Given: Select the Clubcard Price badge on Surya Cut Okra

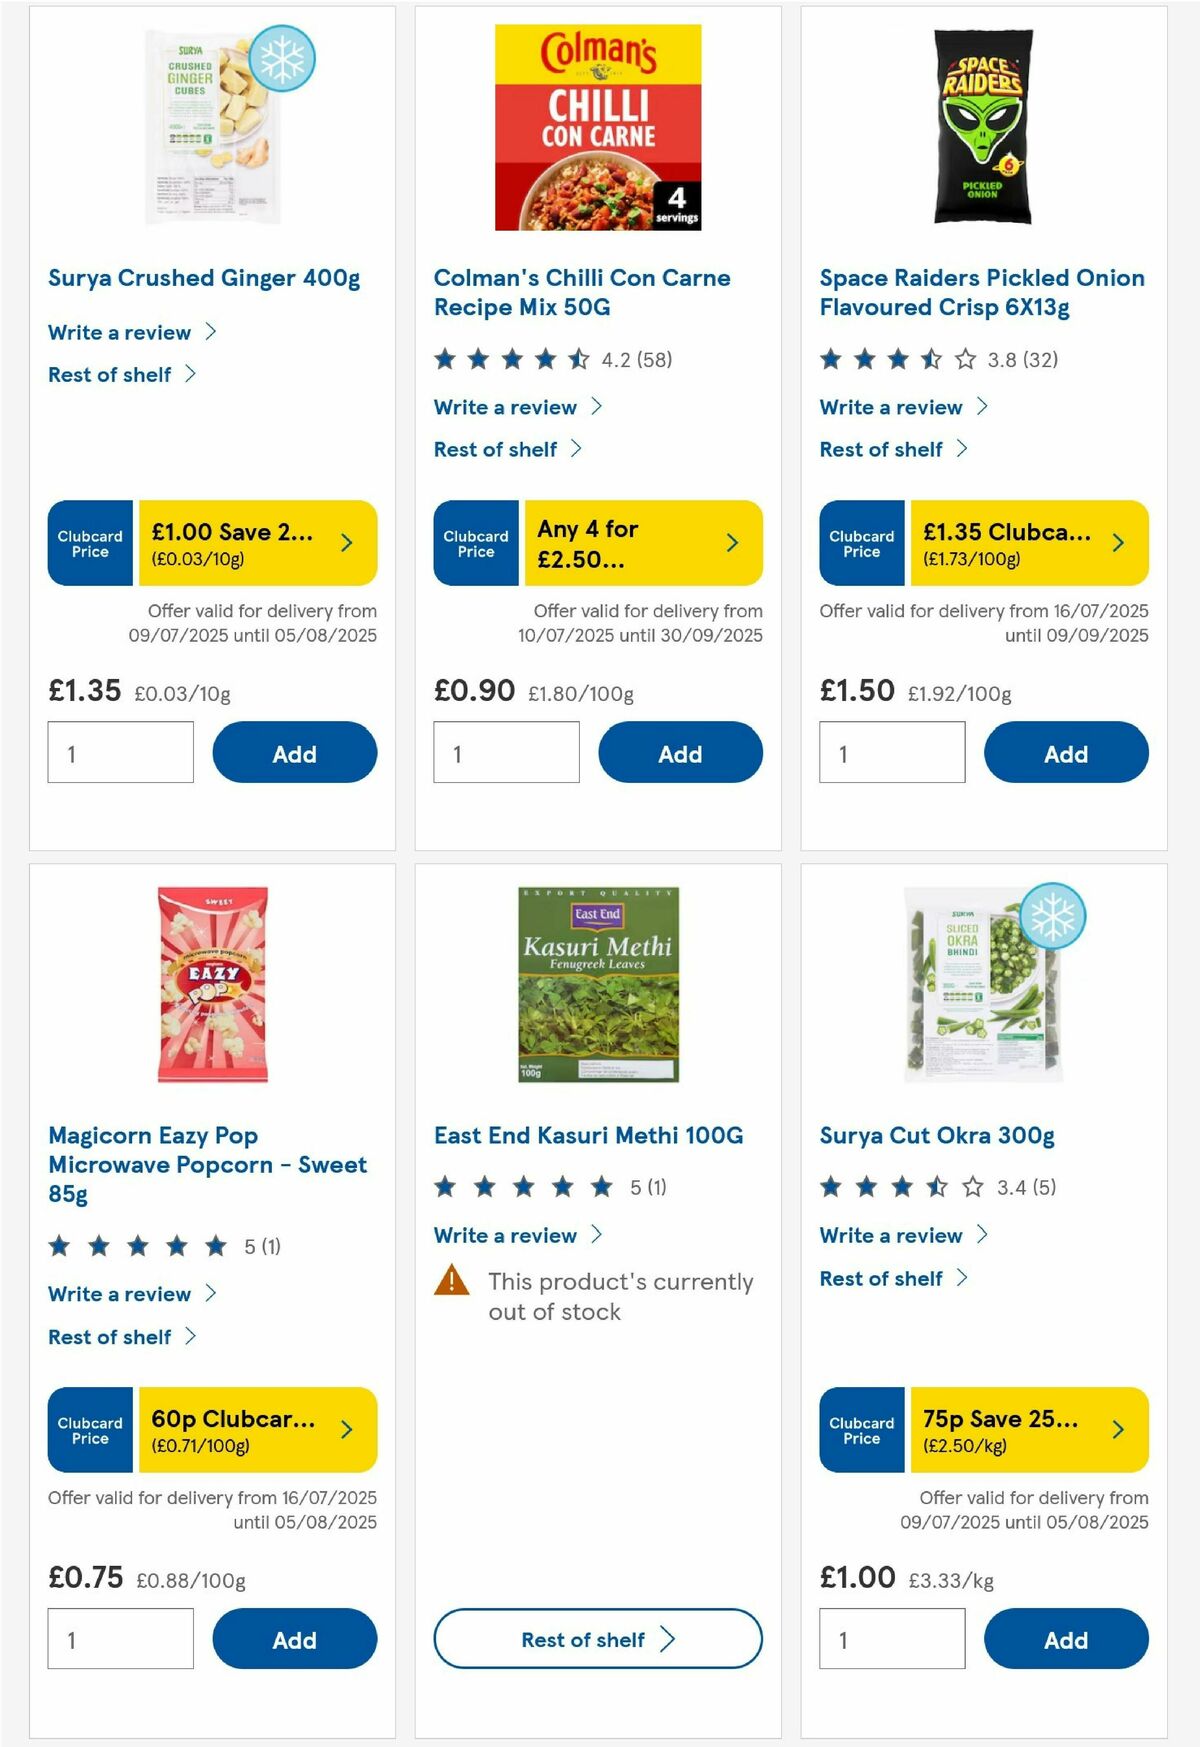Looking at the screenshot, I should tap(860, 1430).
